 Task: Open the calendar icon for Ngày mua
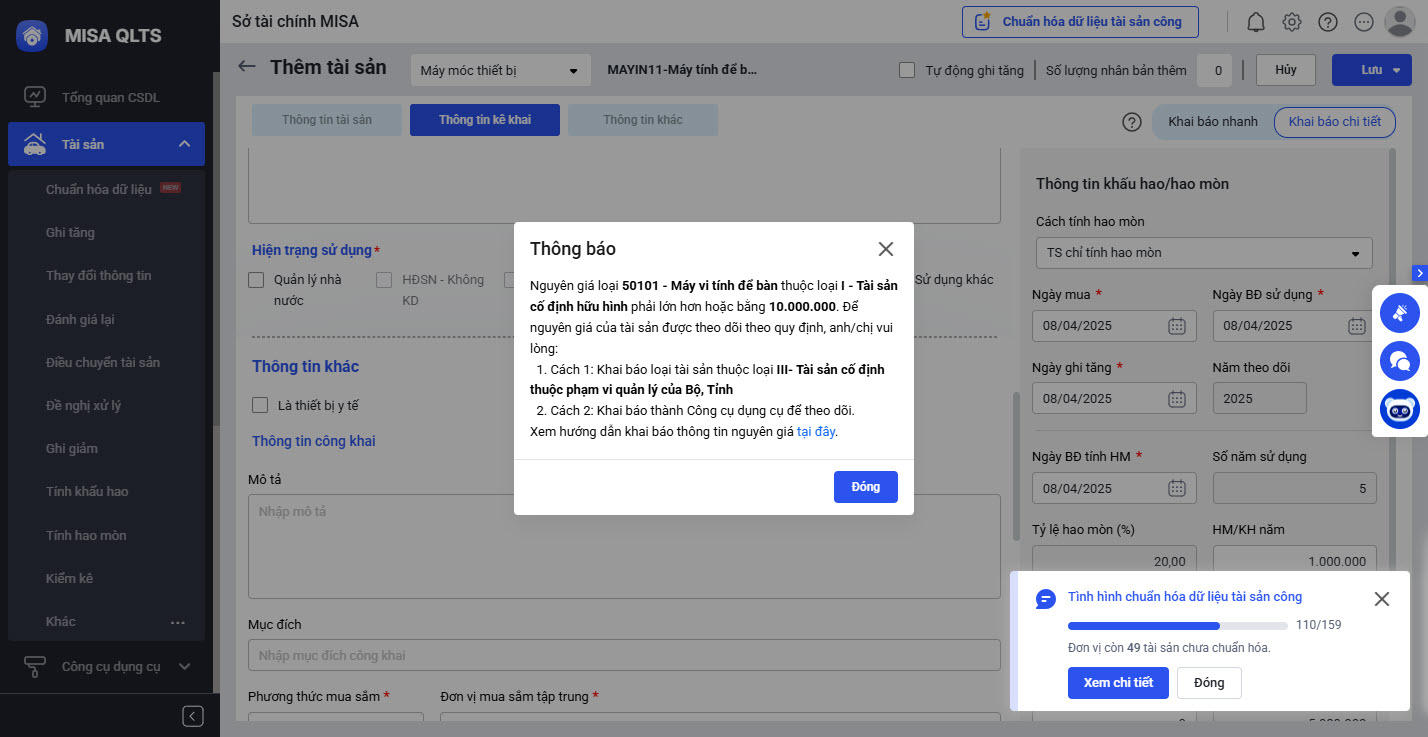pyautogui.click(x=1177, y=326)
